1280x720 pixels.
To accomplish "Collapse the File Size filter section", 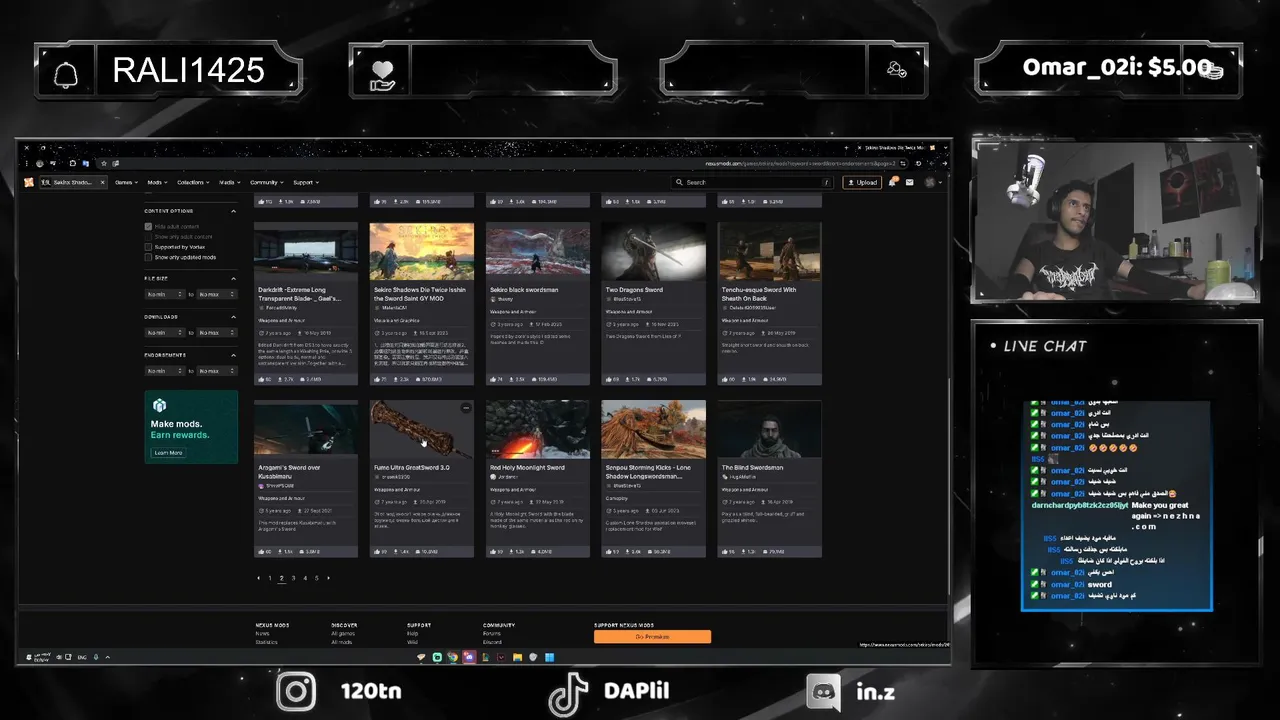I will tap(234, 278).
